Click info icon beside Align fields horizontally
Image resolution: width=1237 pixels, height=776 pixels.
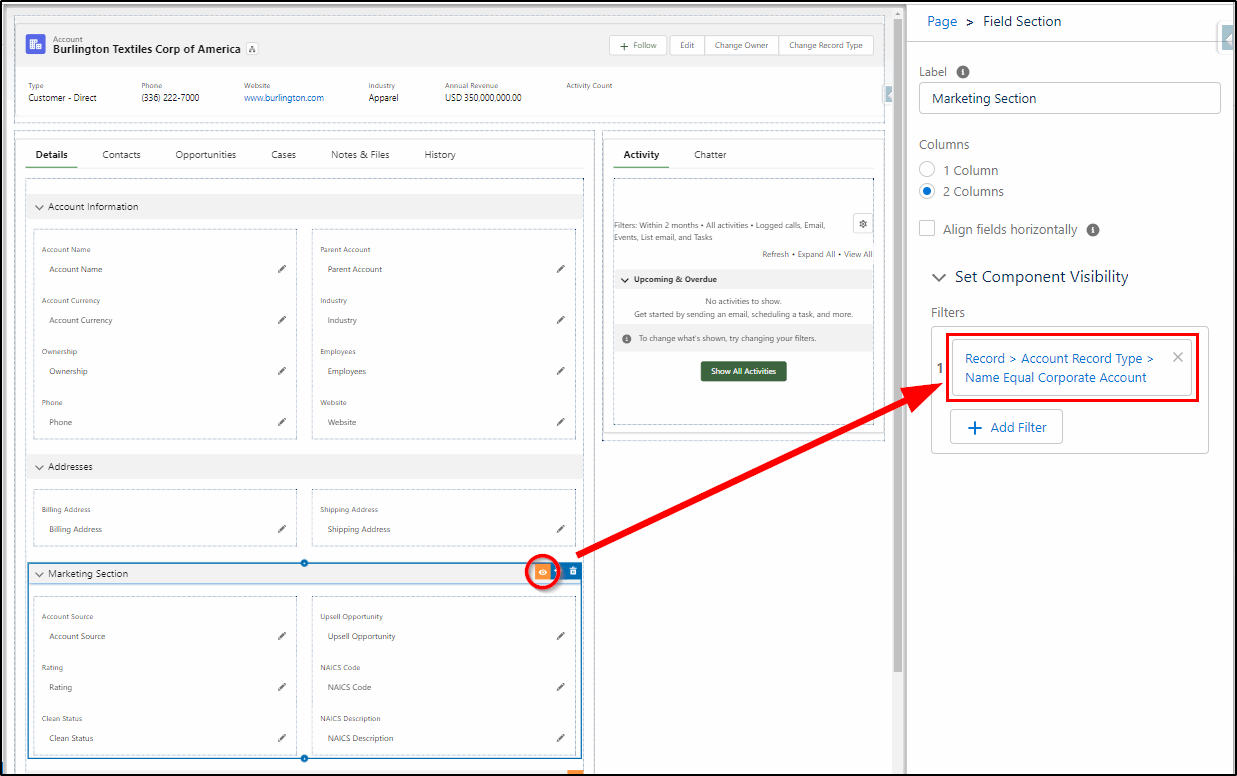(x=1093, y=229)
